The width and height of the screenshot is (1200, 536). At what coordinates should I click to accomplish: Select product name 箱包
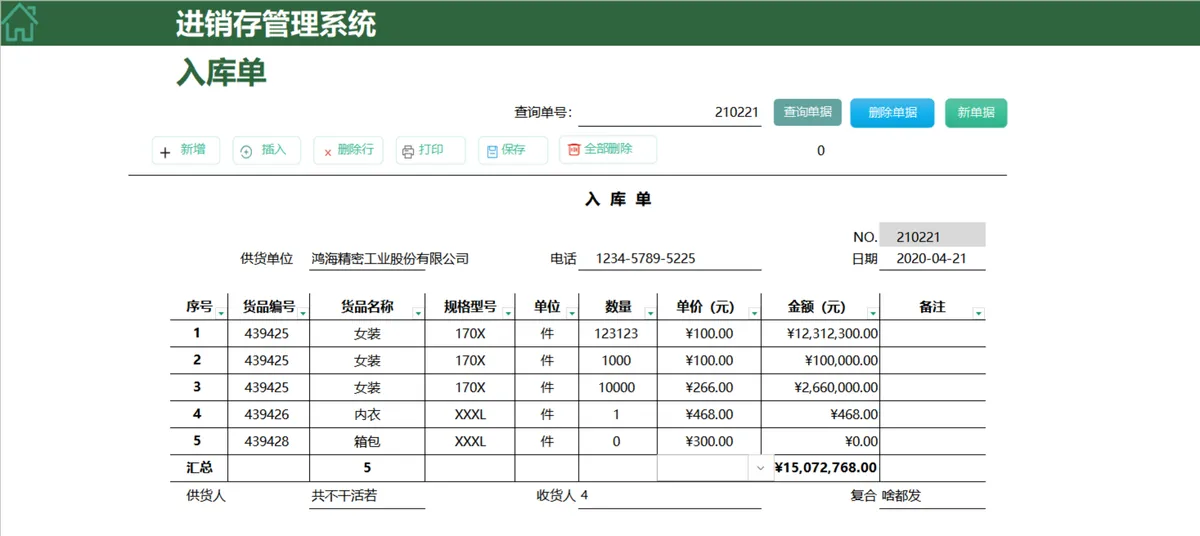(x=367, y=442)
